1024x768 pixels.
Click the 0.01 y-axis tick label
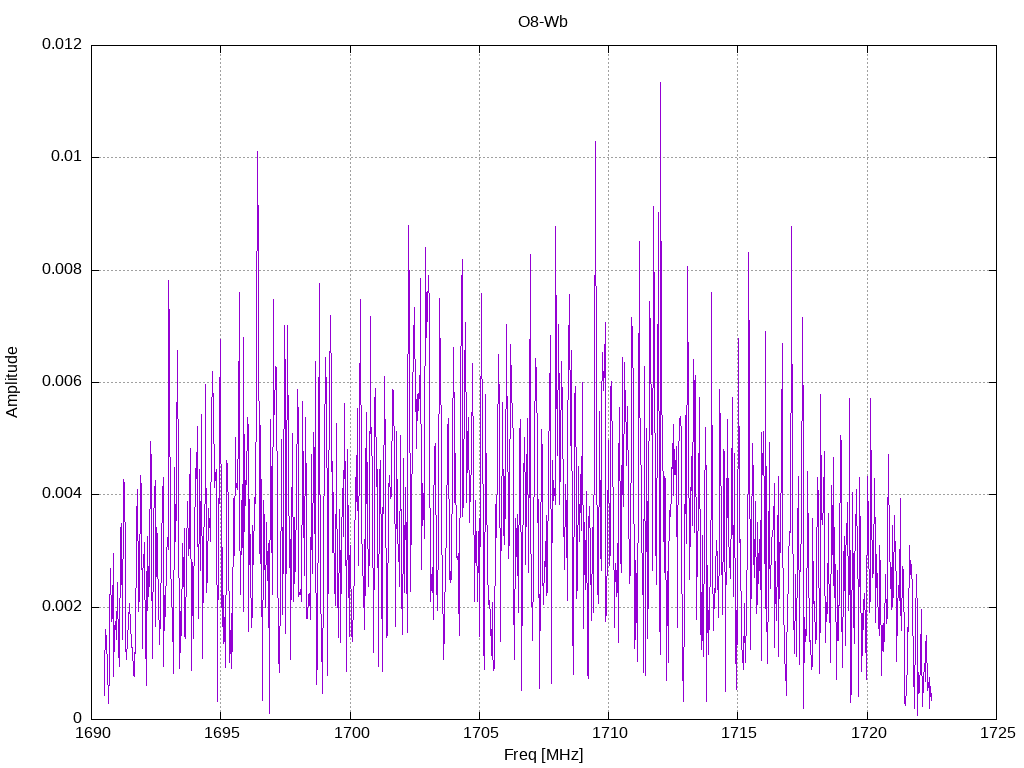pyautogui.click(x=67, y=156)
